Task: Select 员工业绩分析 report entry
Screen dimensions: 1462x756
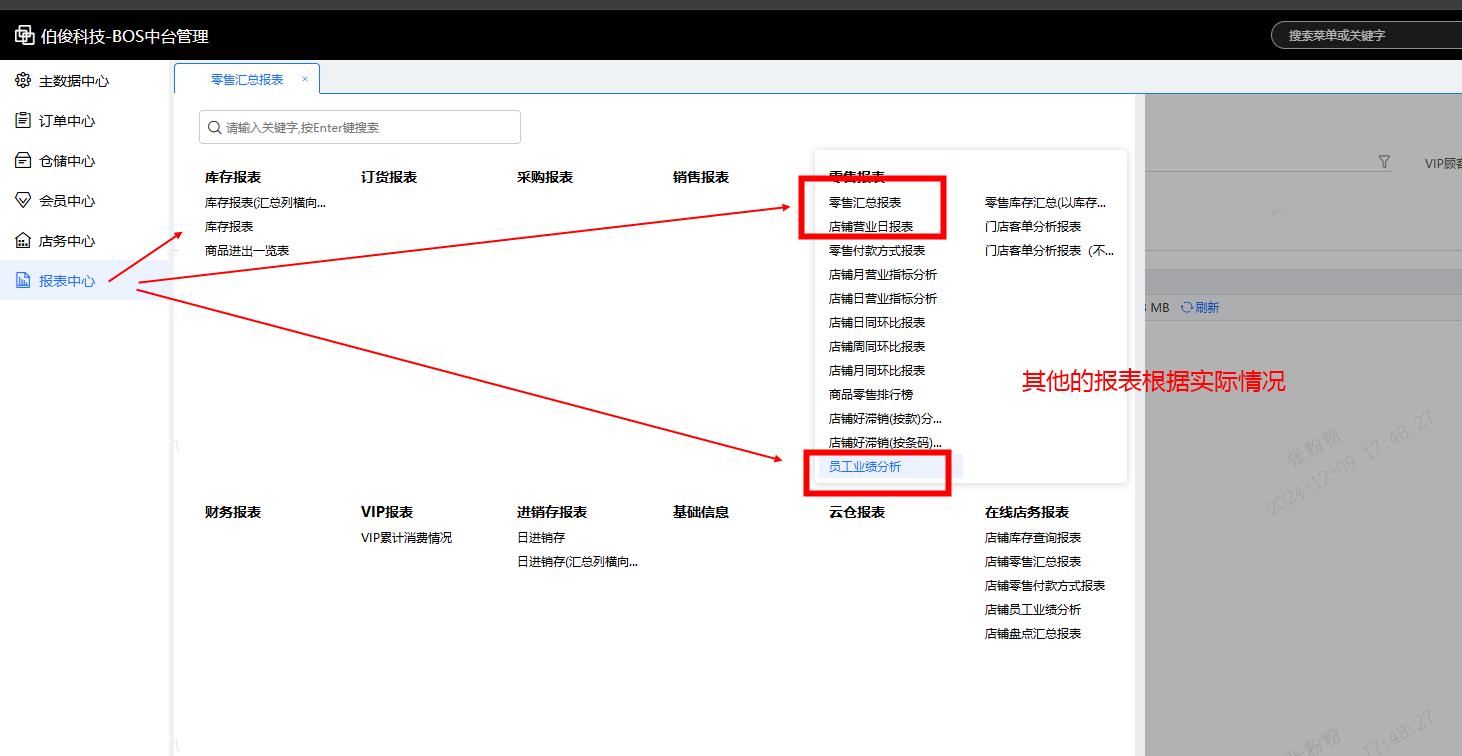Action: [865, 466]
